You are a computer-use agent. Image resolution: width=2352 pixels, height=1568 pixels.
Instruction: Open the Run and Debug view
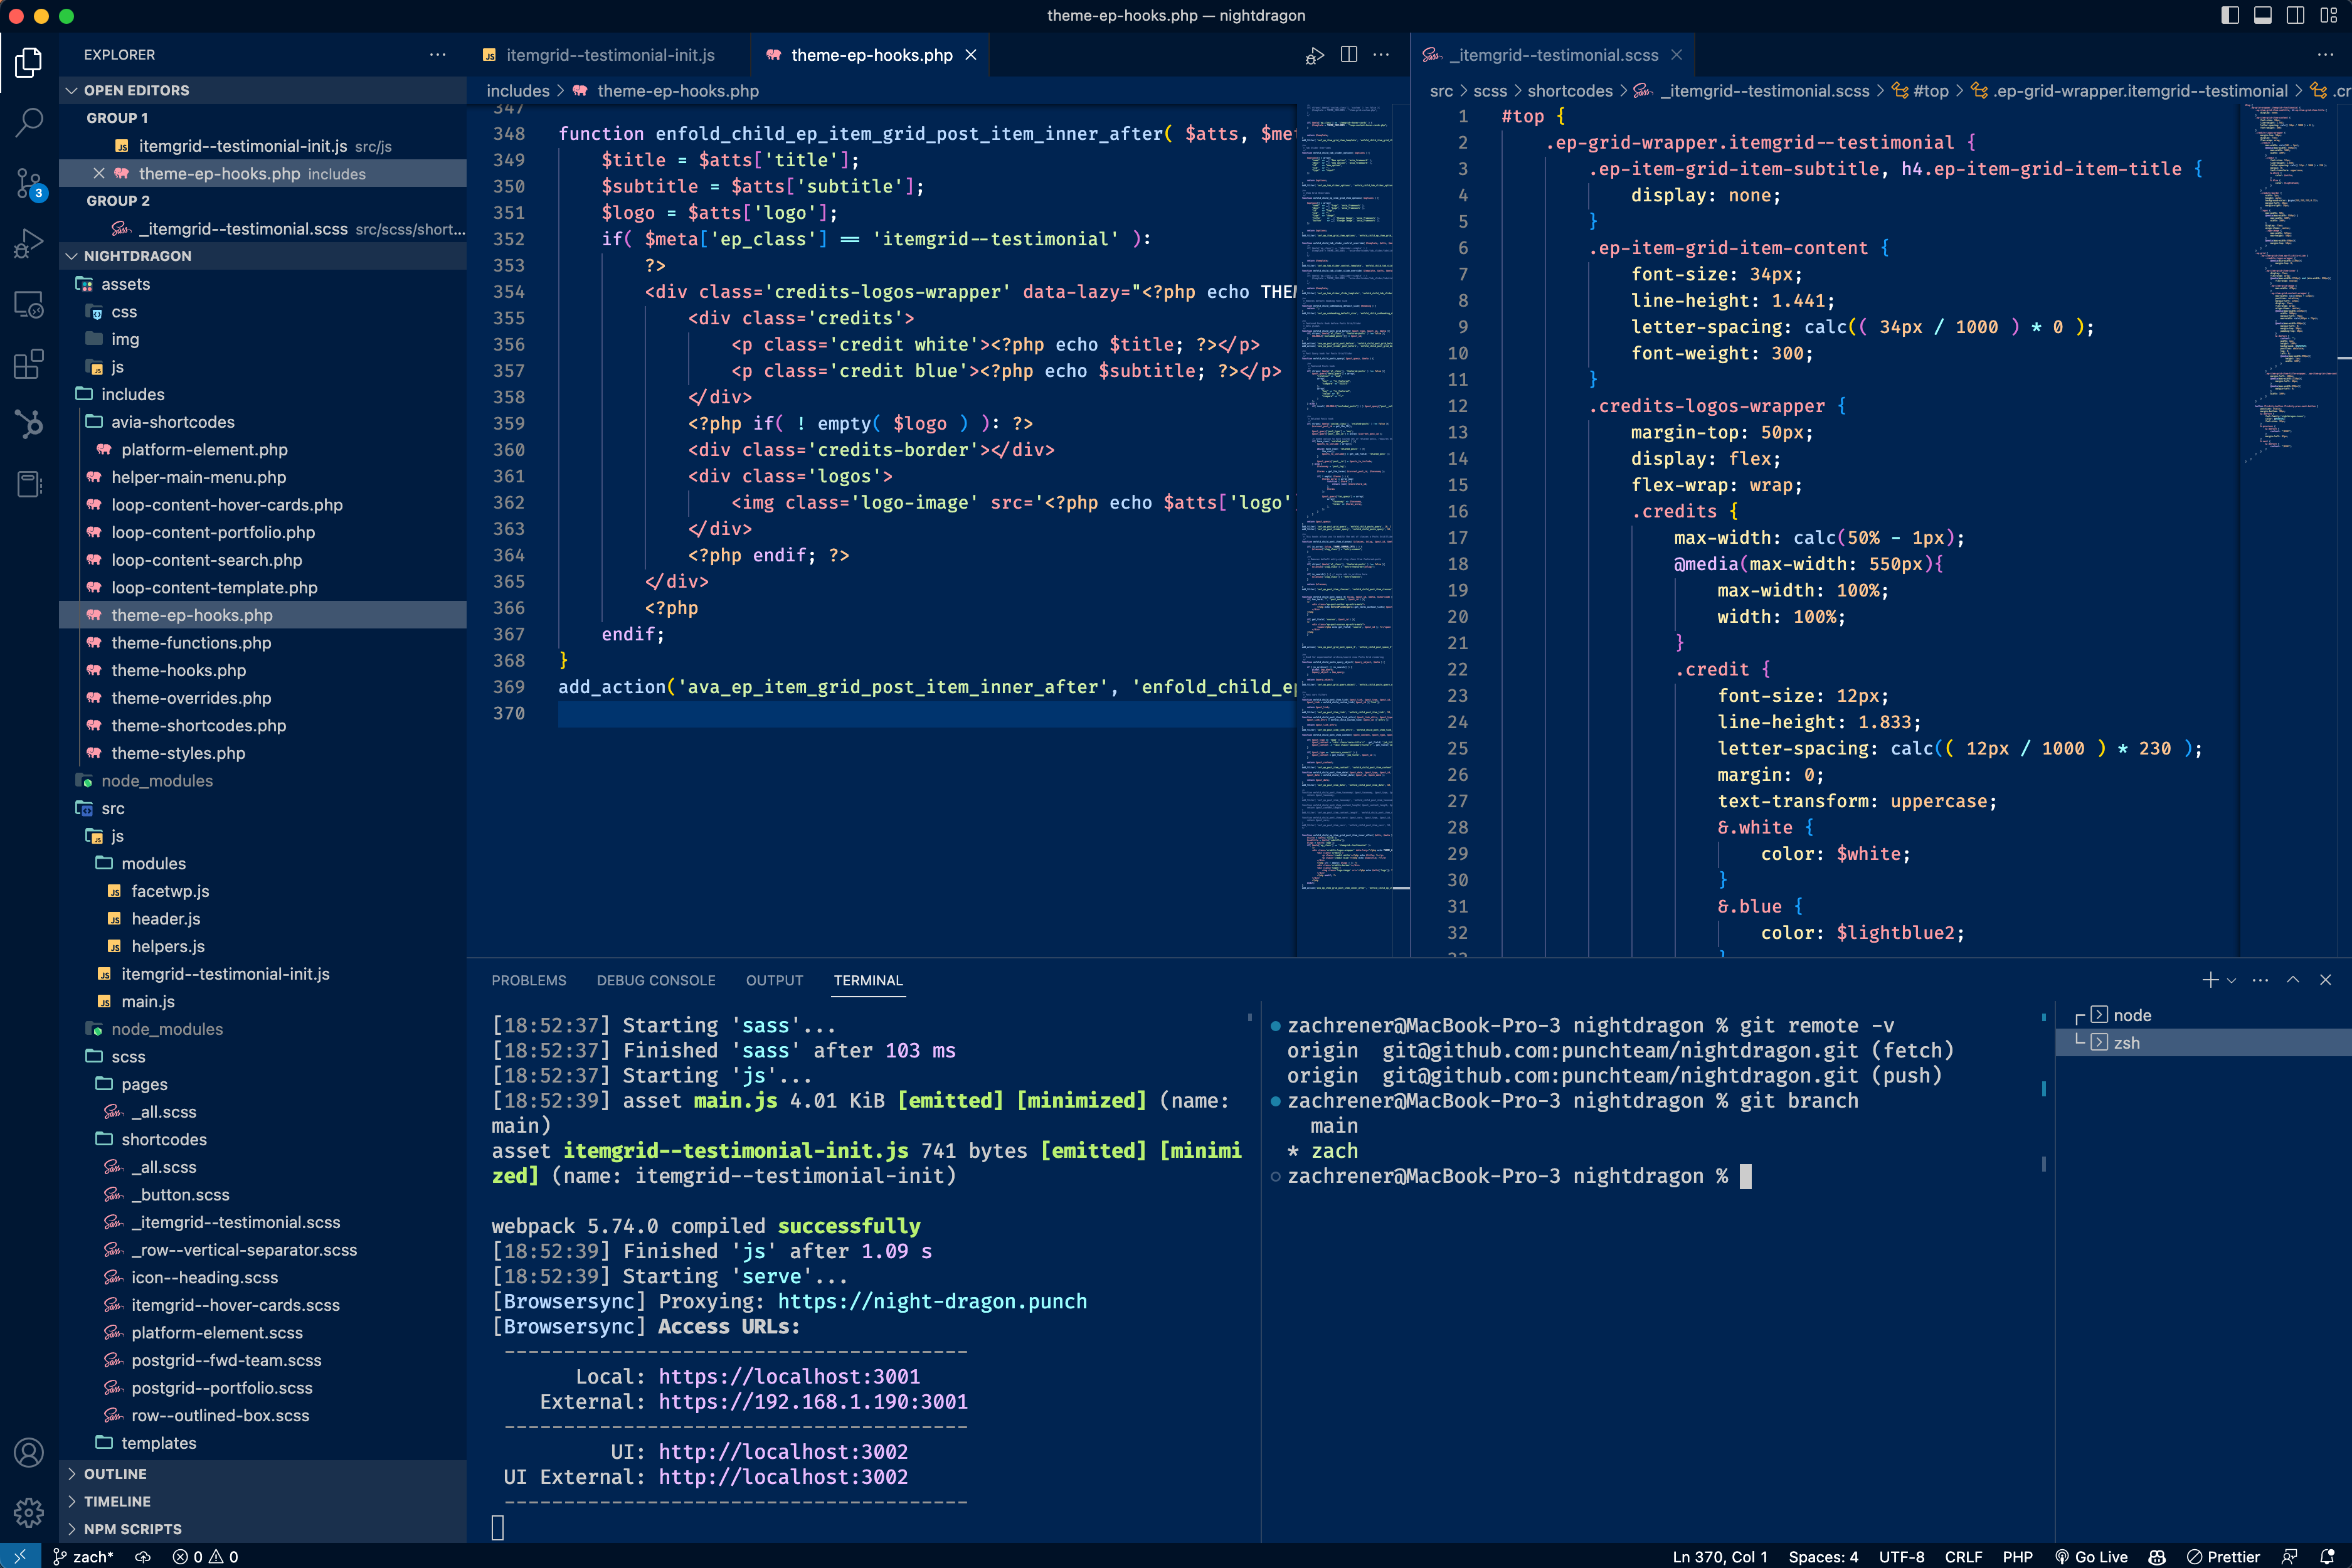click(x=29, y=243)
